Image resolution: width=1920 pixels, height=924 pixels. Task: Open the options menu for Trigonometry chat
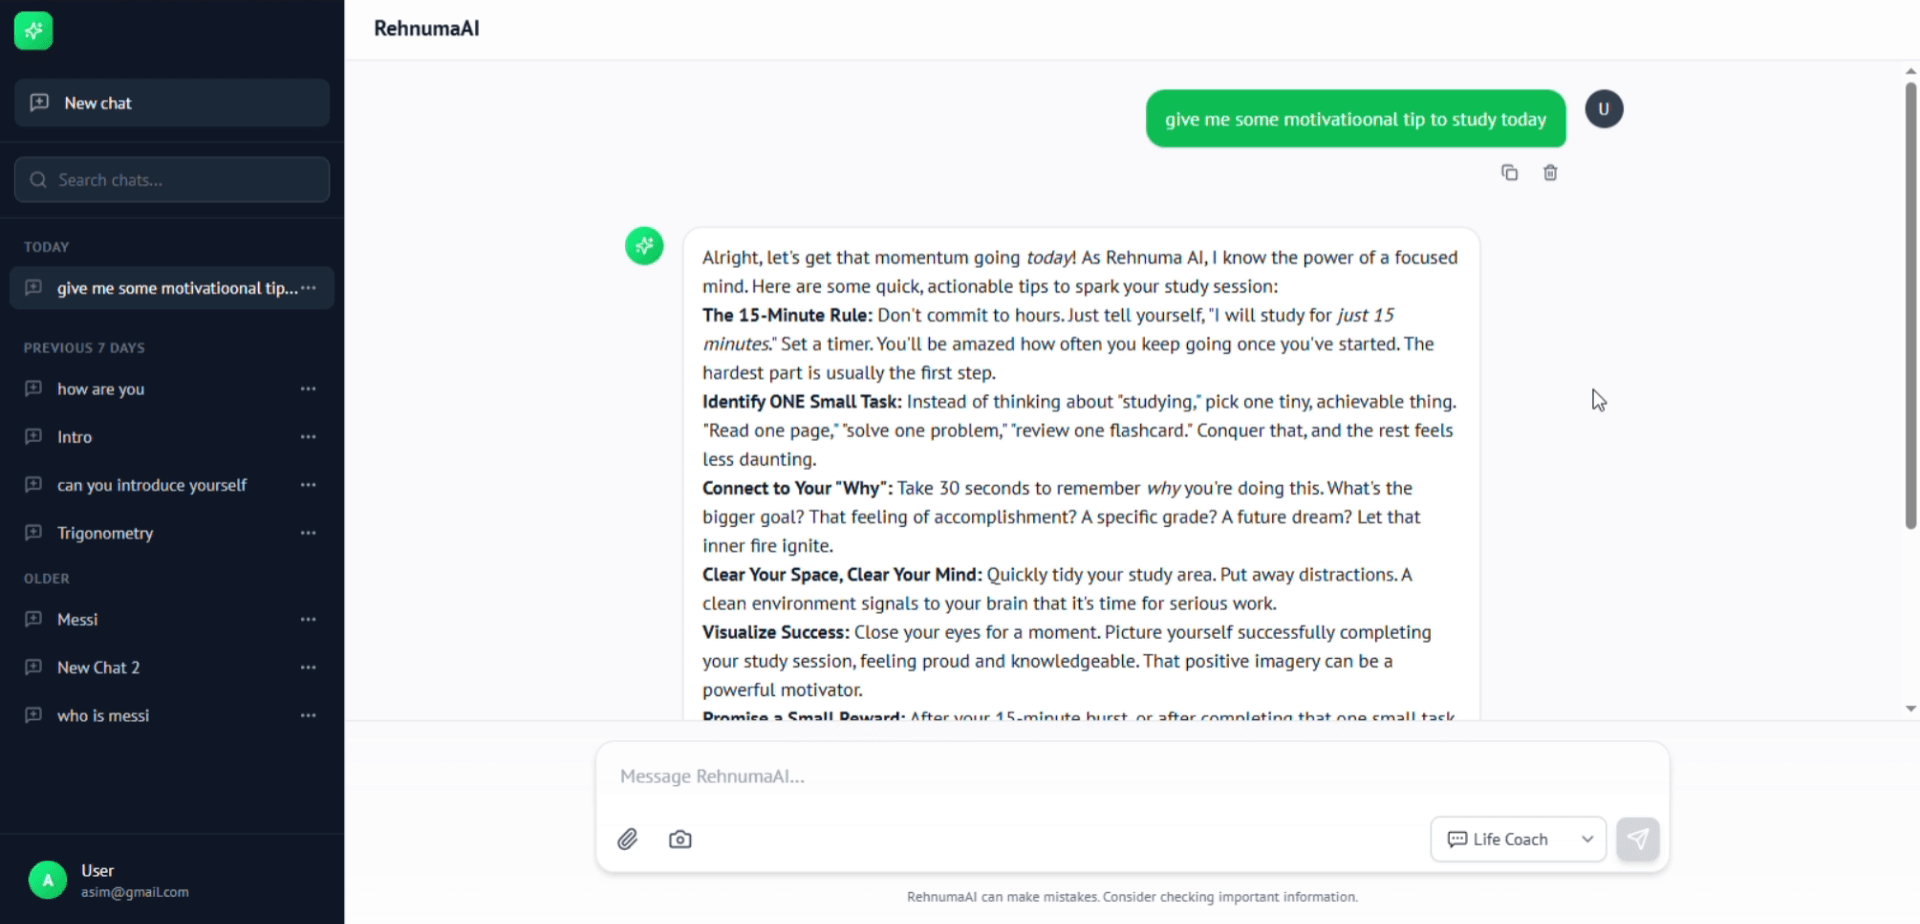point(308,533)
